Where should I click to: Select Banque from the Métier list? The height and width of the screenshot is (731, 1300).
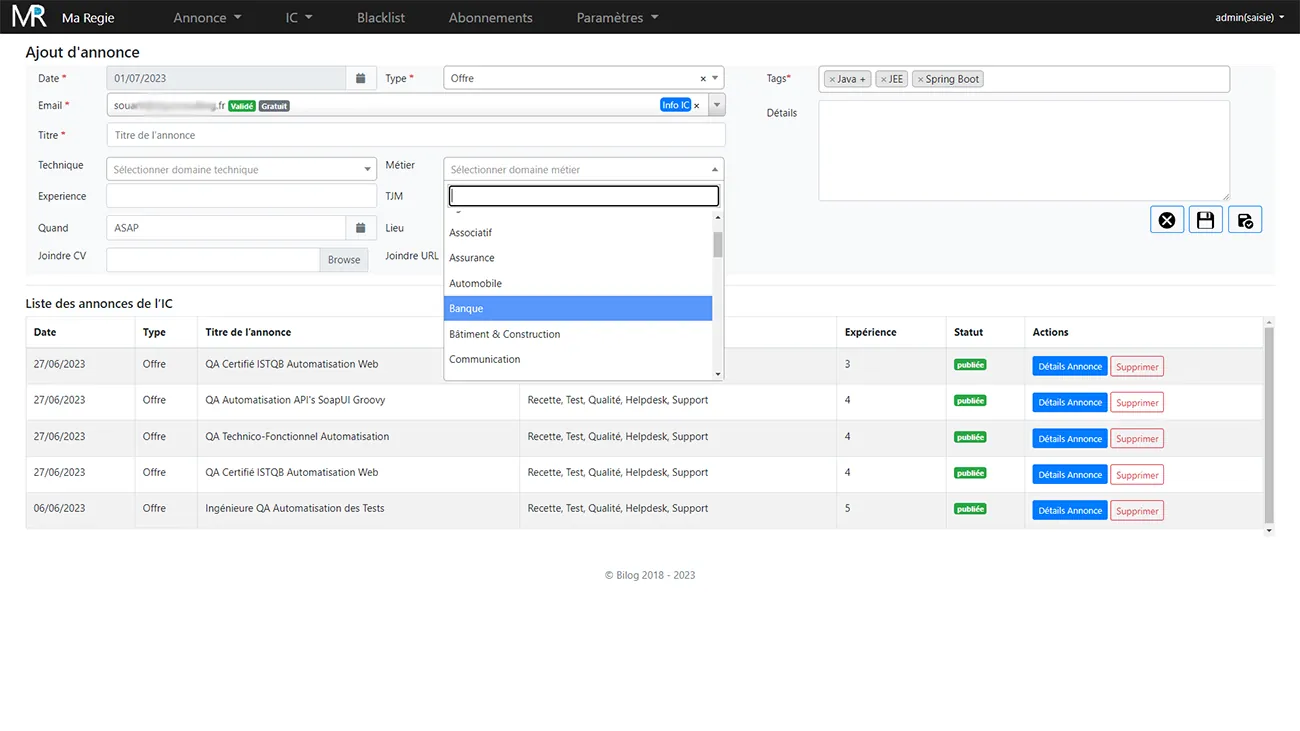(577, 309)
